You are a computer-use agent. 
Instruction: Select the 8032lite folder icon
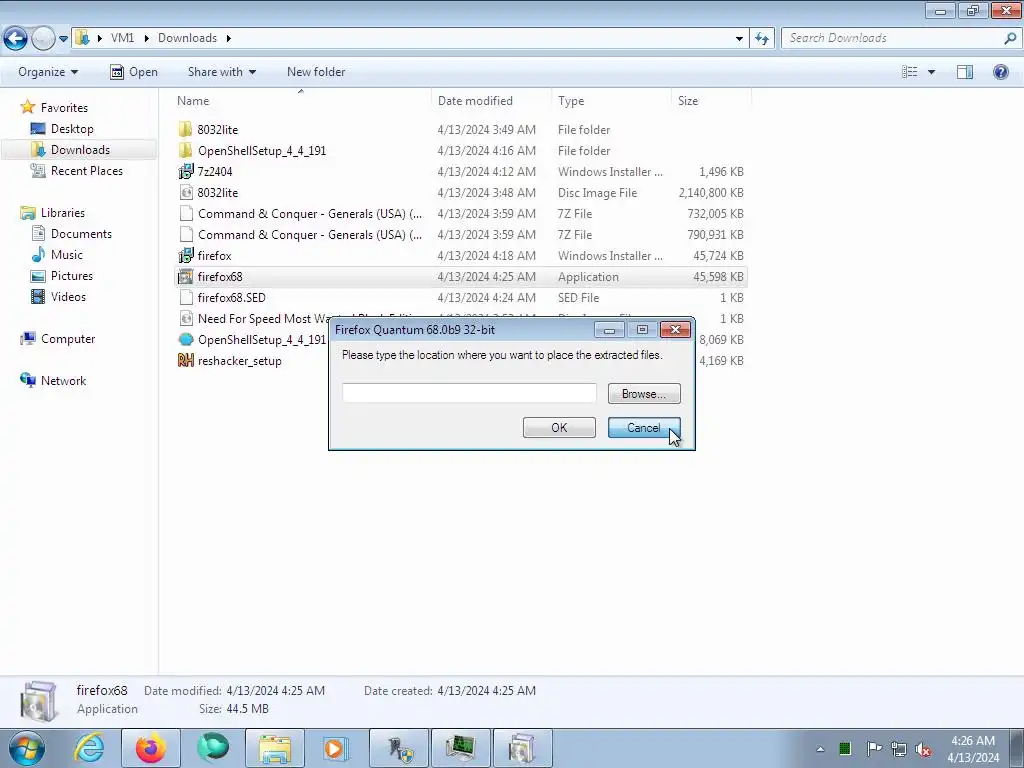(185, 129)
